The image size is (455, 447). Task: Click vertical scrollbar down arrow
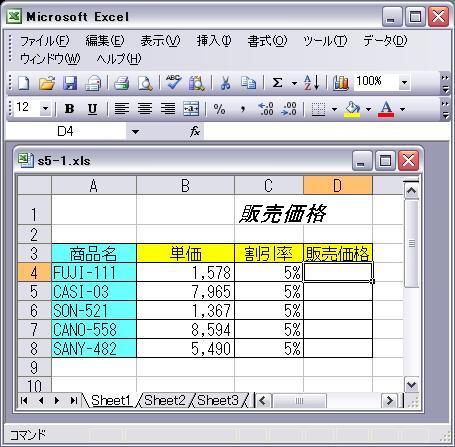pos(411,385)
